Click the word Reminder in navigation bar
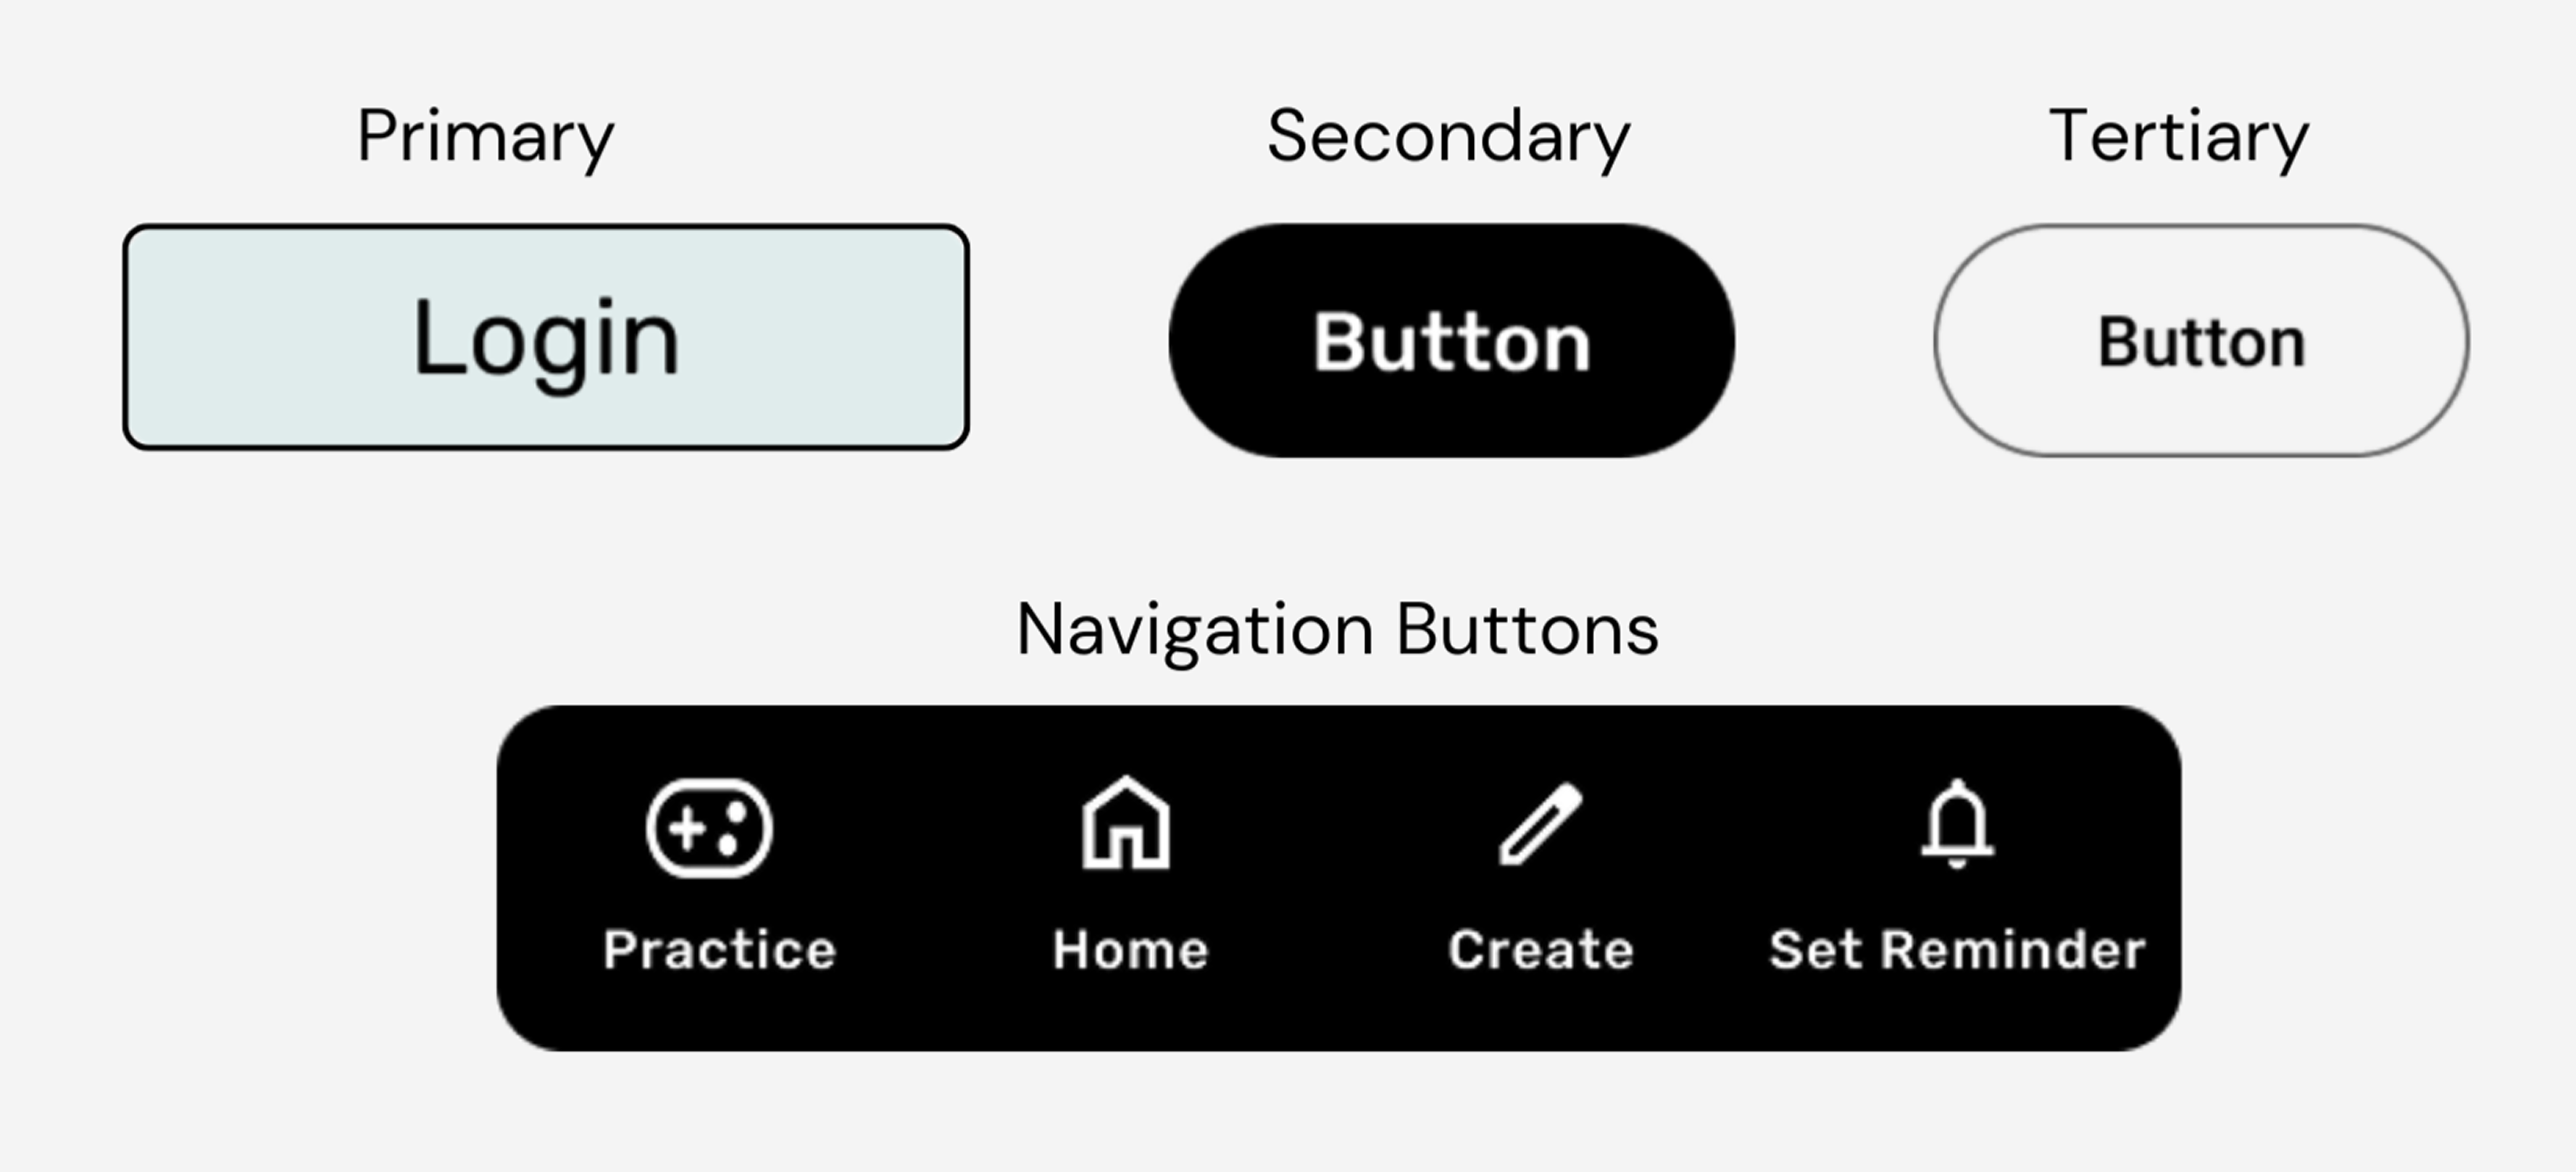Image resolution: width=2576 pixels, height=1172 pixels. click(2013, 949)
